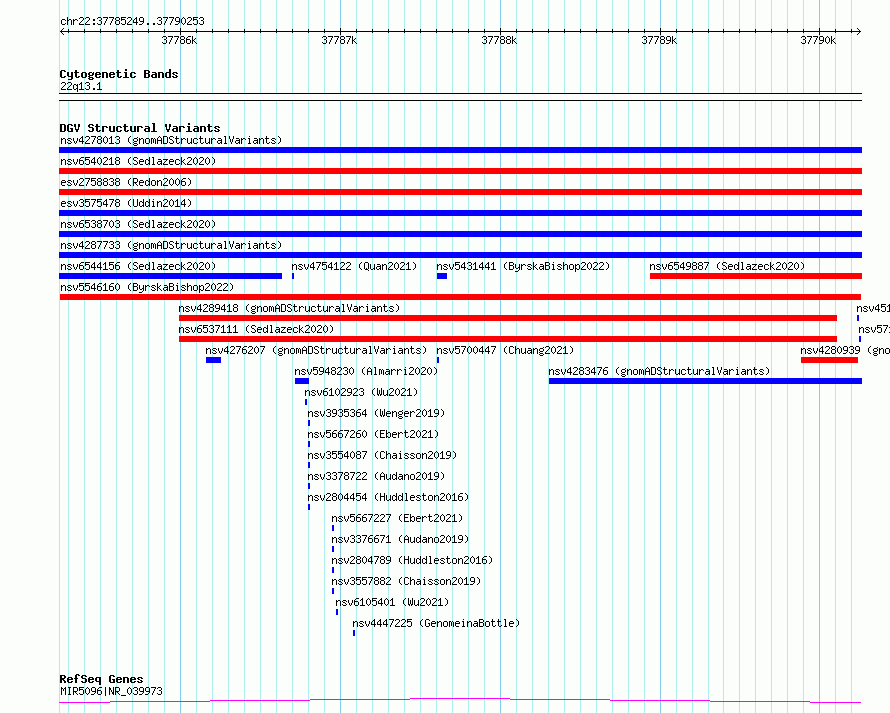Select the nsv6105401 Wu2021 label
The width and height of the screenshot is (890, 713).
tap(392, 602)
